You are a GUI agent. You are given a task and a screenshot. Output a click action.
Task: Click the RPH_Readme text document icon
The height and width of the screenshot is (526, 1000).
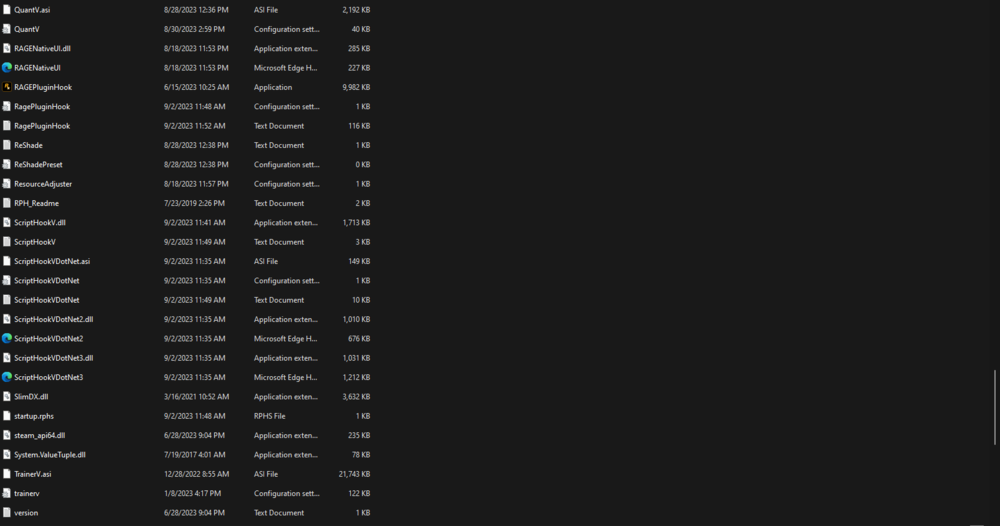[x=7, y=203]
